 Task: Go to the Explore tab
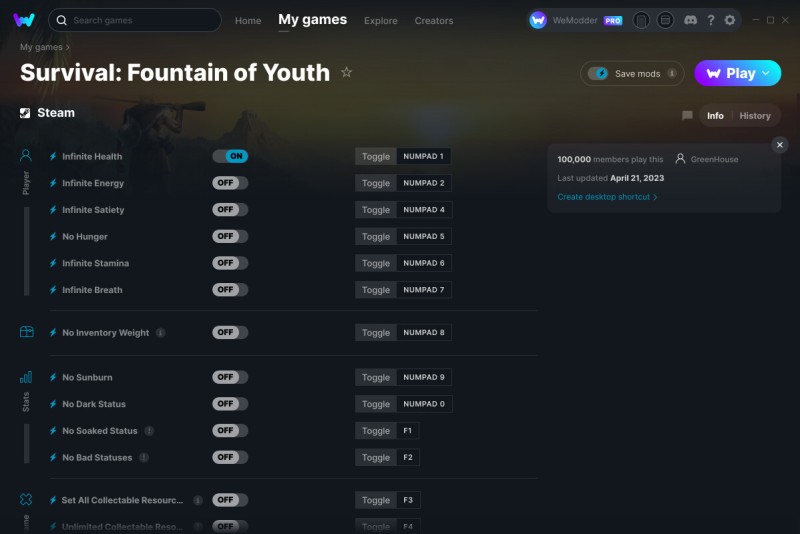point(380,20)
